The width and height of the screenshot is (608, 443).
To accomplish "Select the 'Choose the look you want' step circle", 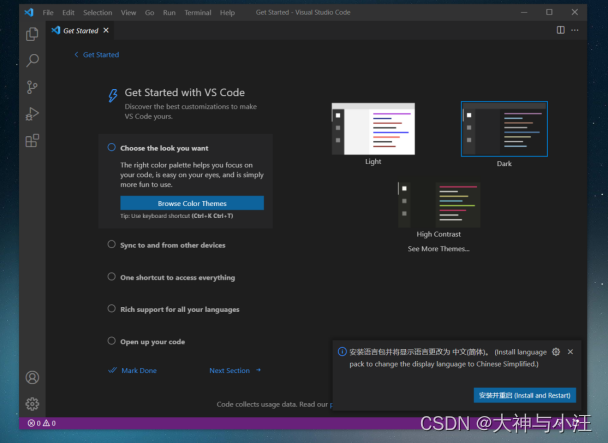I will 112,147.
